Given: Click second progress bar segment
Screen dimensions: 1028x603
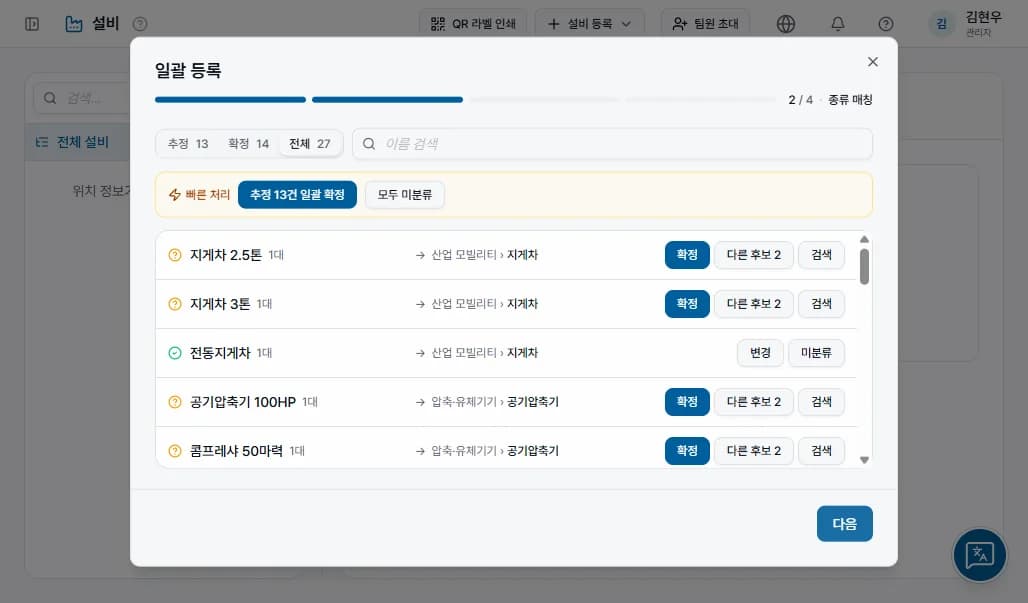Looking at the screenshot, I should click(x=387, y=100).
